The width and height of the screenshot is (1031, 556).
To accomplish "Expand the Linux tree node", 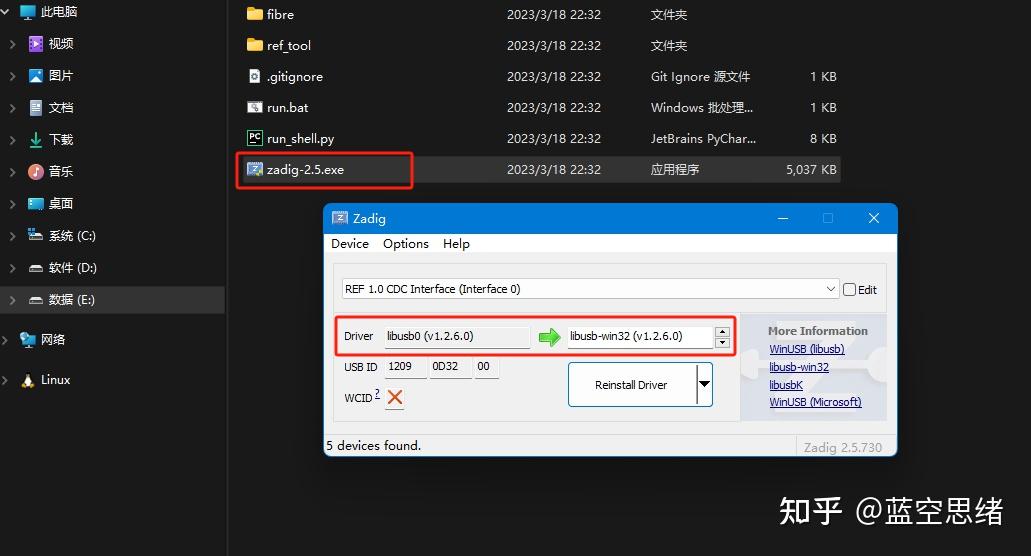I will [5, 381].
